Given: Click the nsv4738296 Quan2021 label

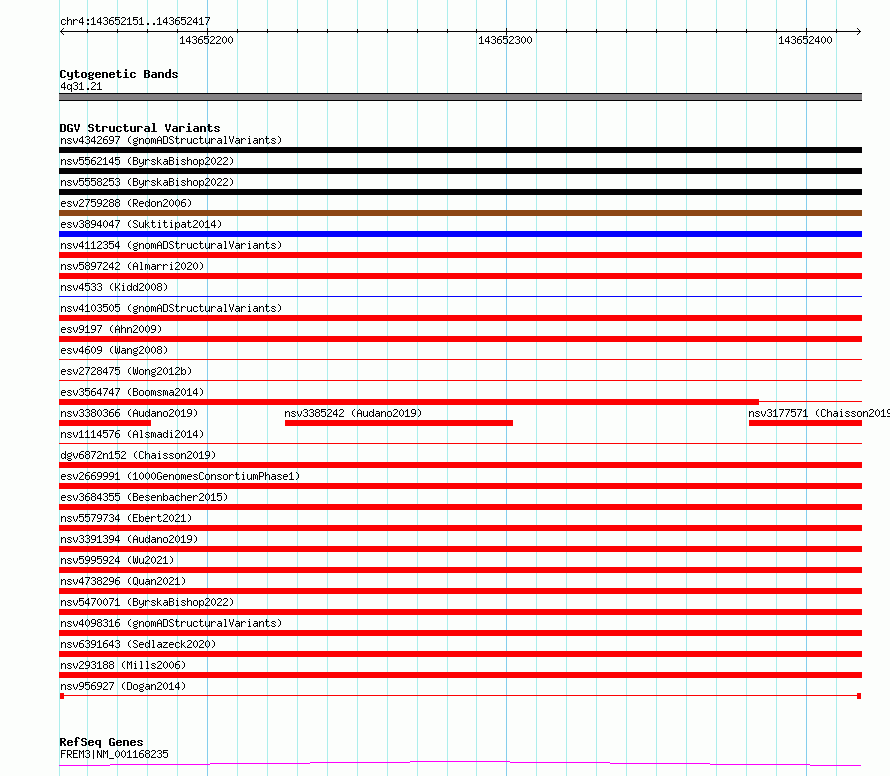Looking at the screenshot, I should [123, 581].
